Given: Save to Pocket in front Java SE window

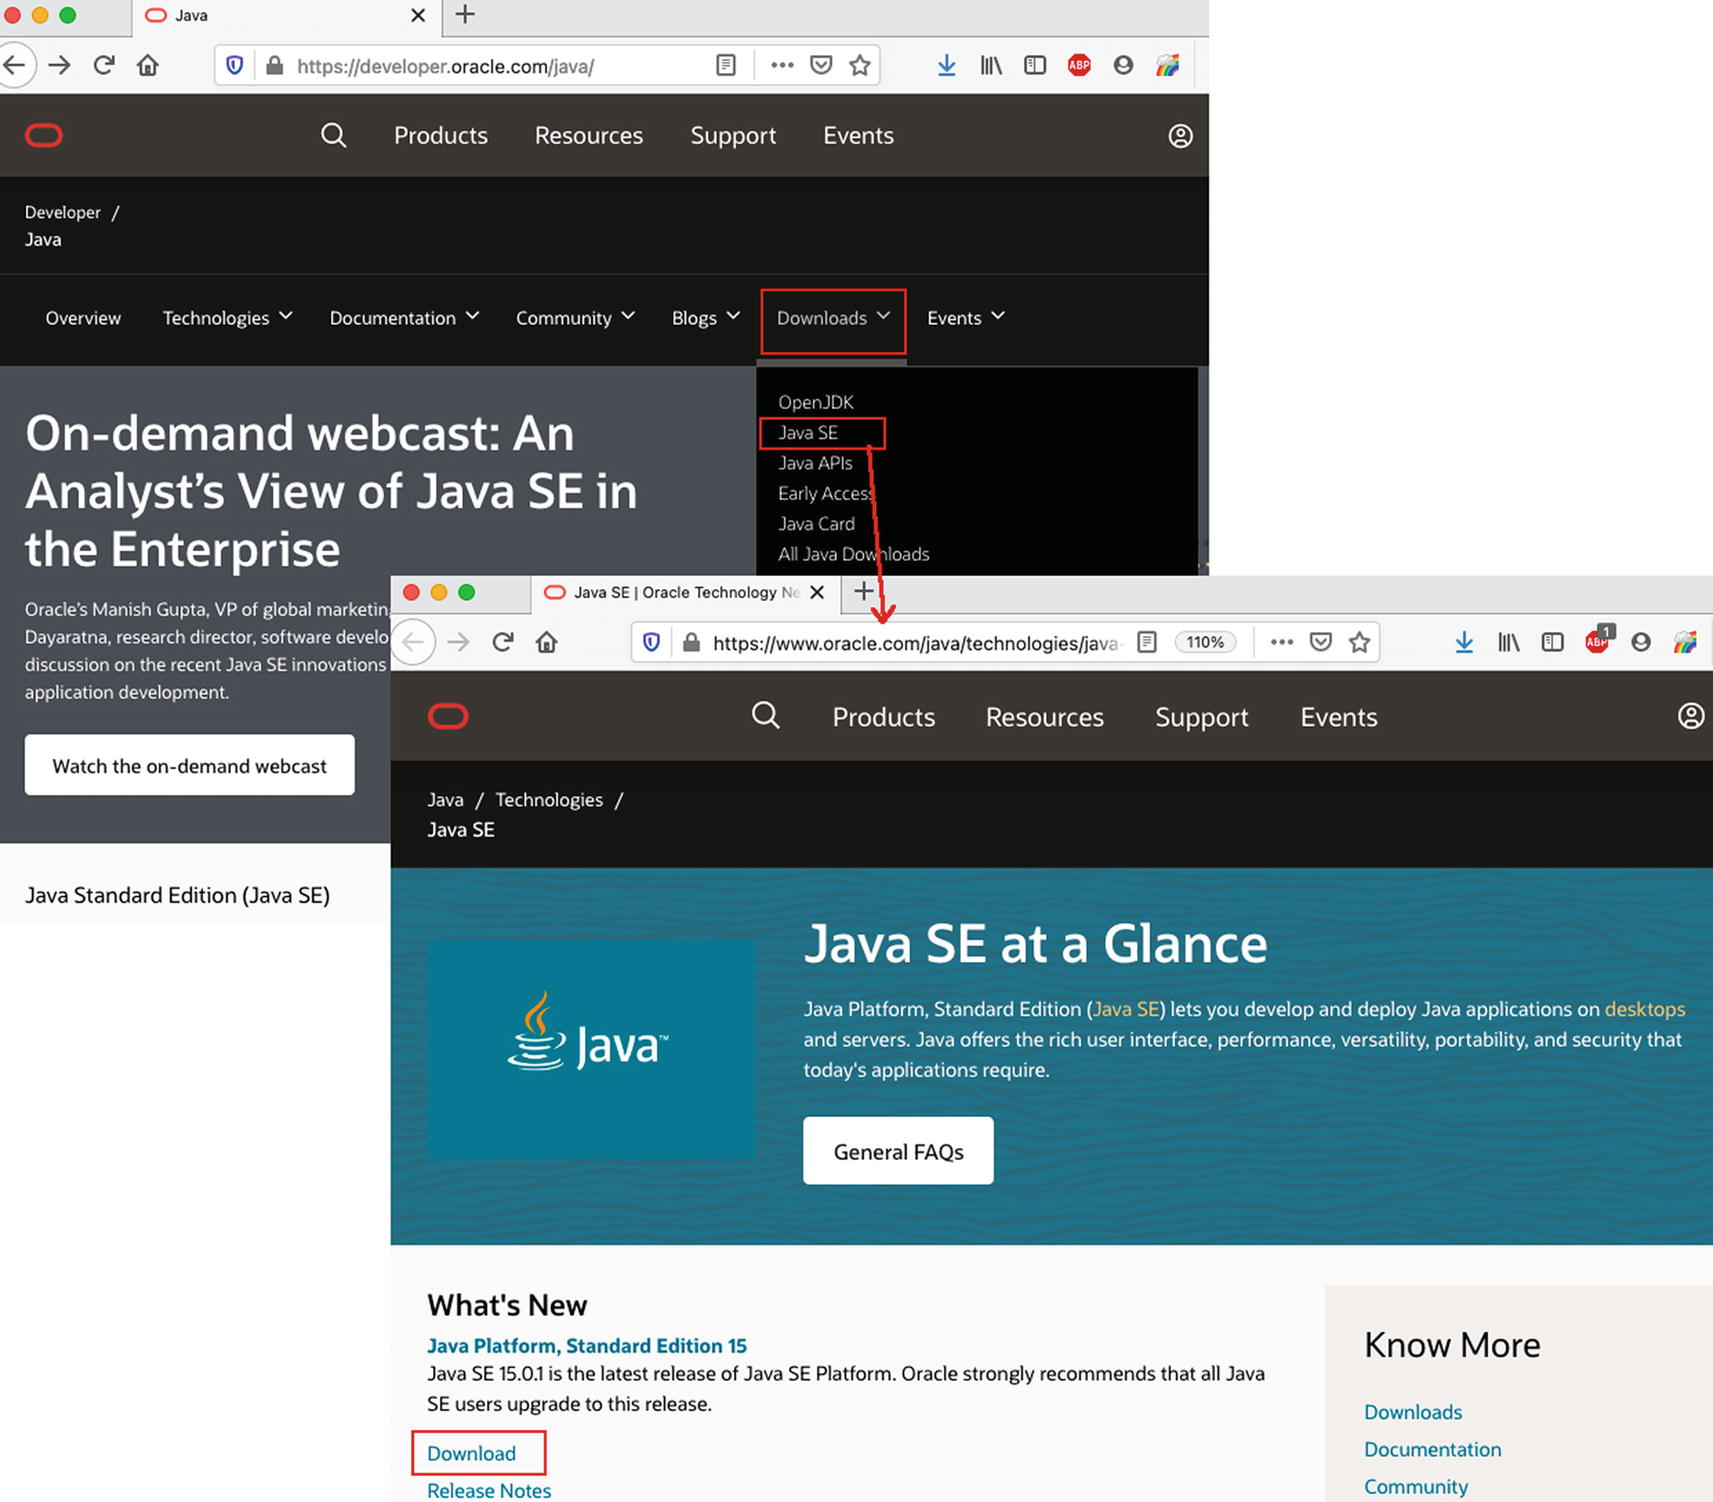Looking at the screenshot, I should coord(1321,642).
